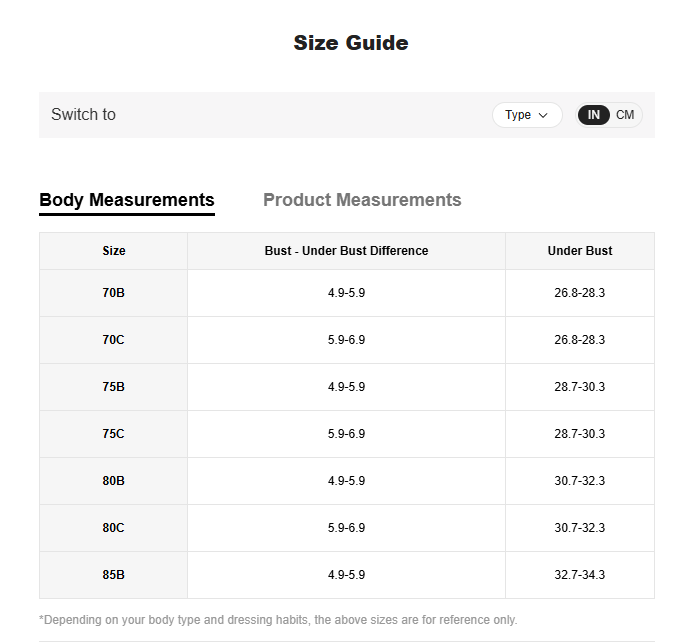Viewport: 684px width, 643px height.
Task: Select the 75C size row
Action: point(347,434)
